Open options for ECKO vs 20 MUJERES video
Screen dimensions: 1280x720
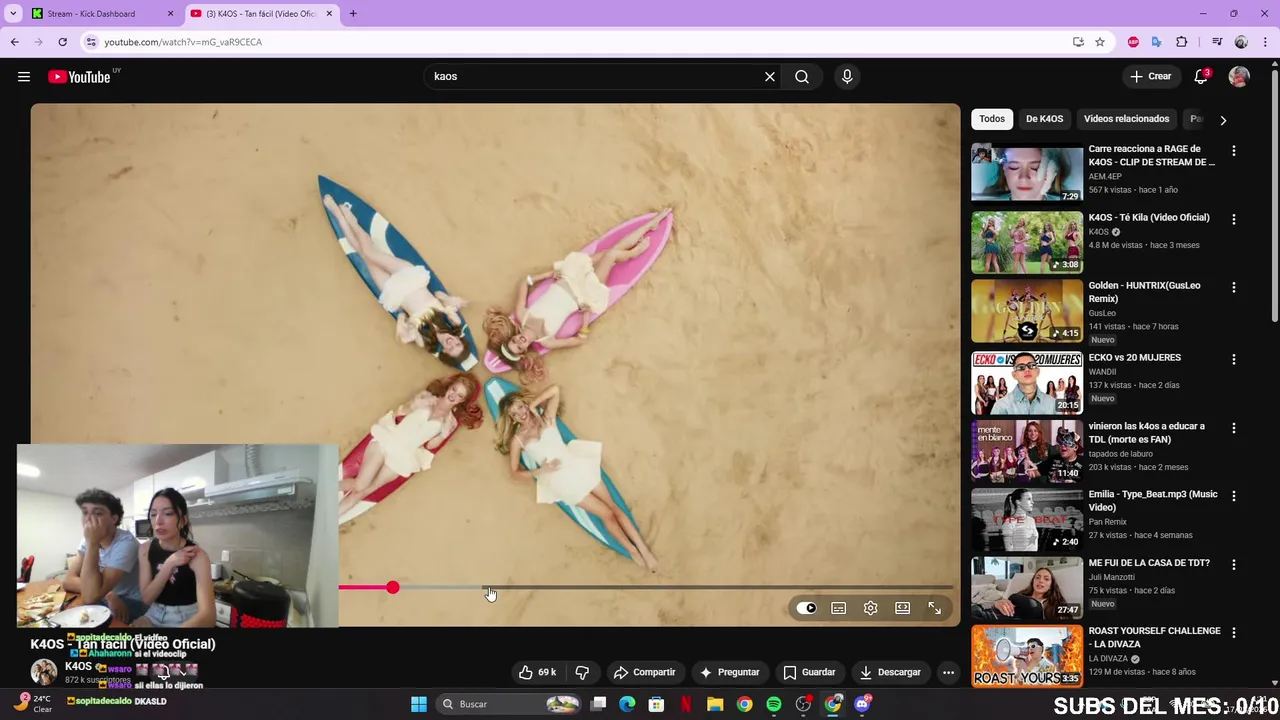click(x=1233, y=359)
